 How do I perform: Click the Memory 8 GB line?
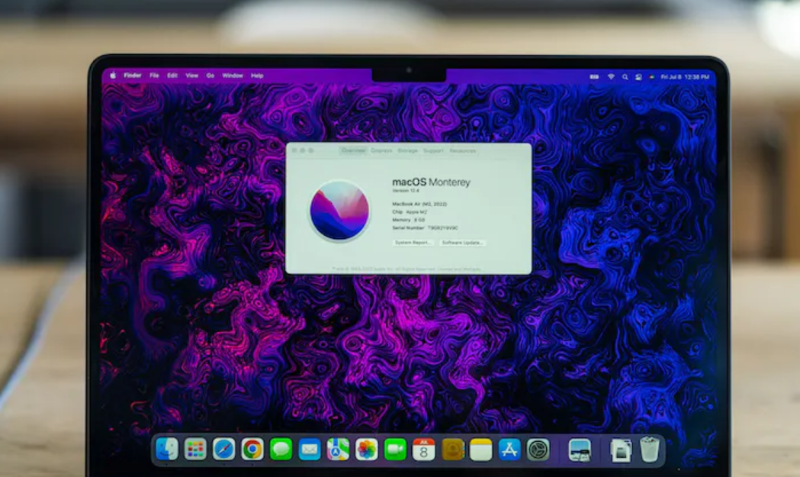coord(409,220)
